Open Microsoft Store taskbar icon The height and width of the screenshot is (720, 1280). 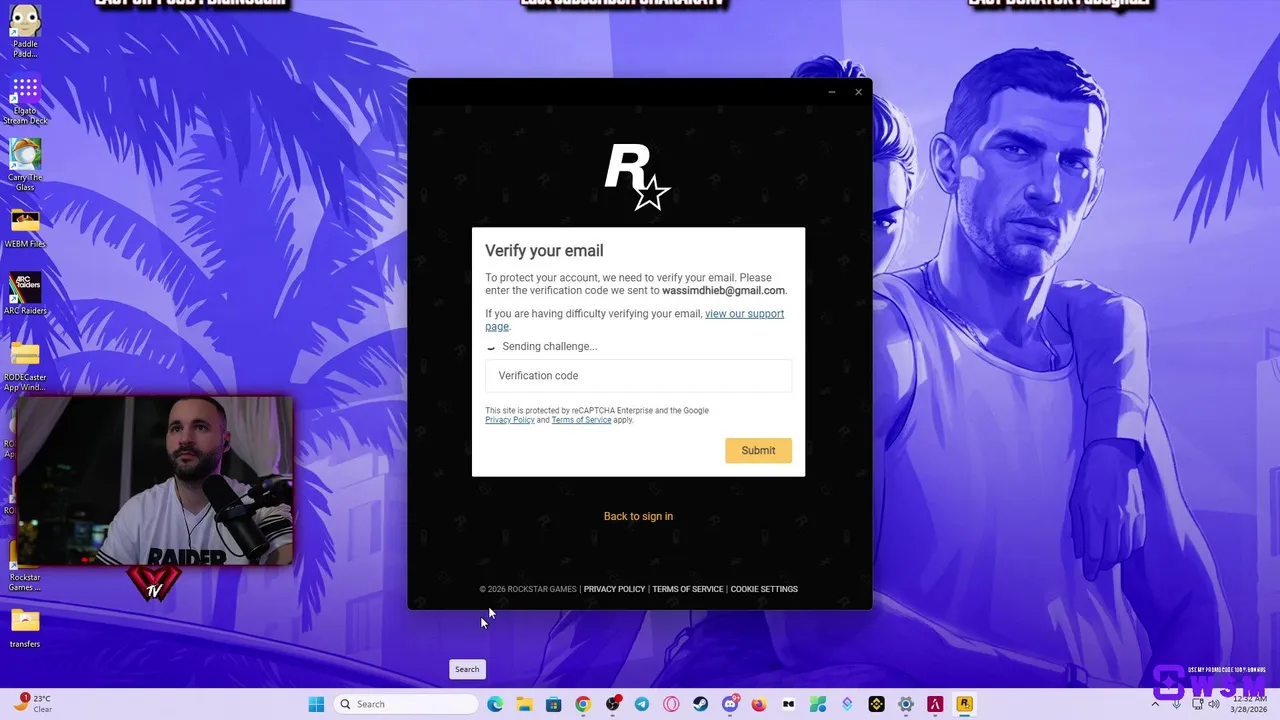click(x=554, y=704)
